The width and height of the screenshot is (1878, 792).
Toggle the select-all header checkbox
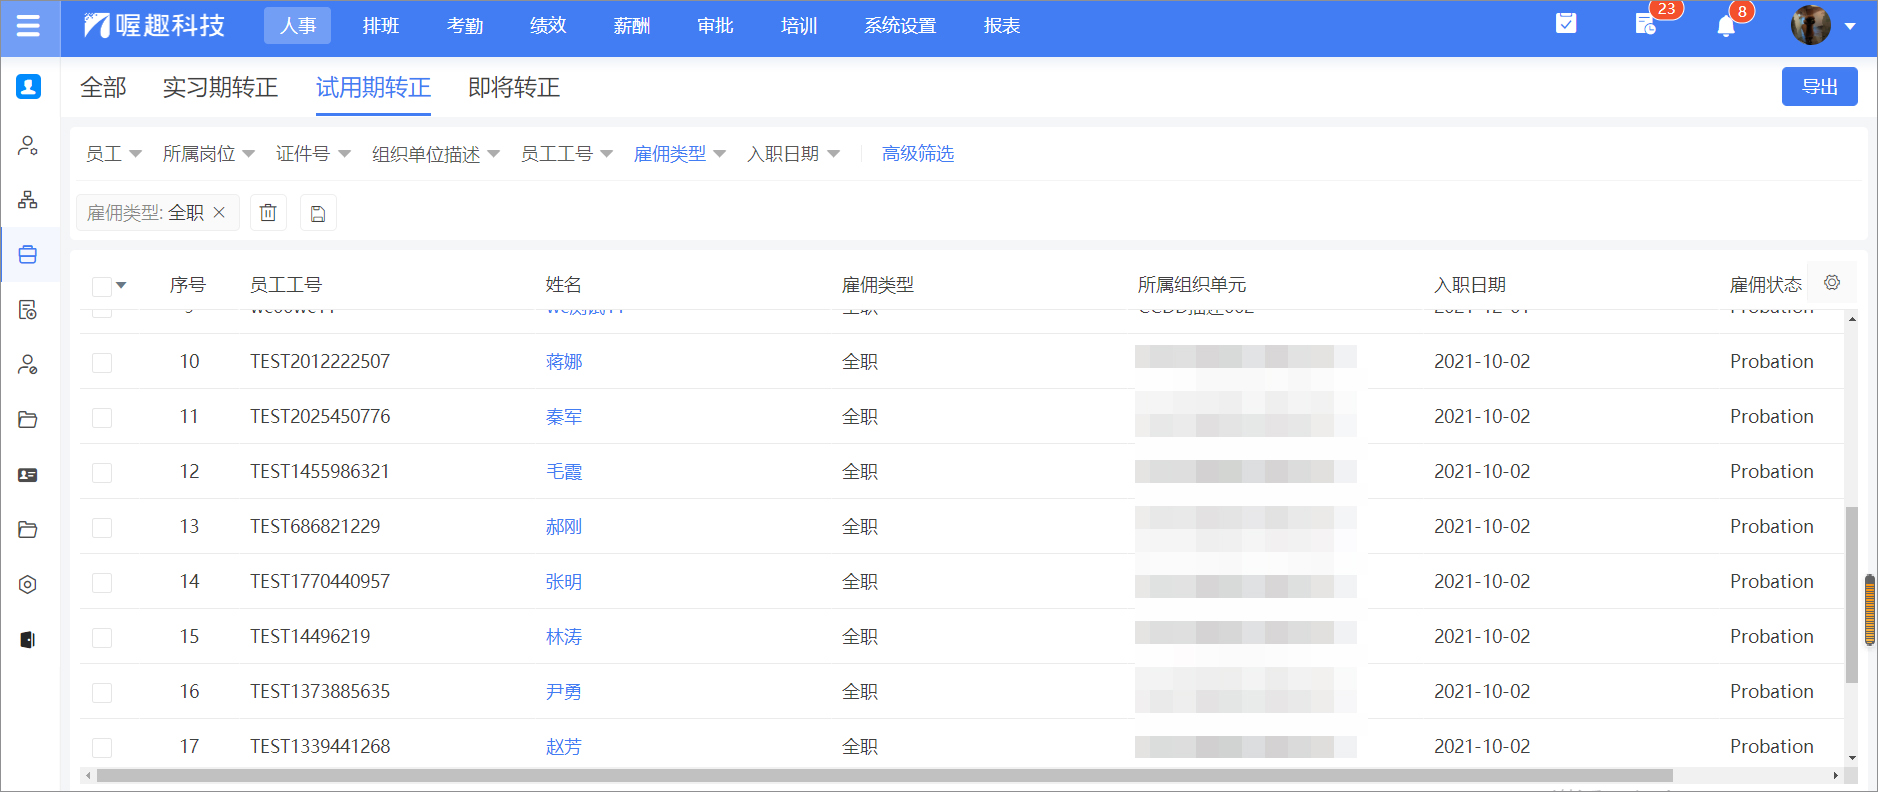[x=102, y=287]
